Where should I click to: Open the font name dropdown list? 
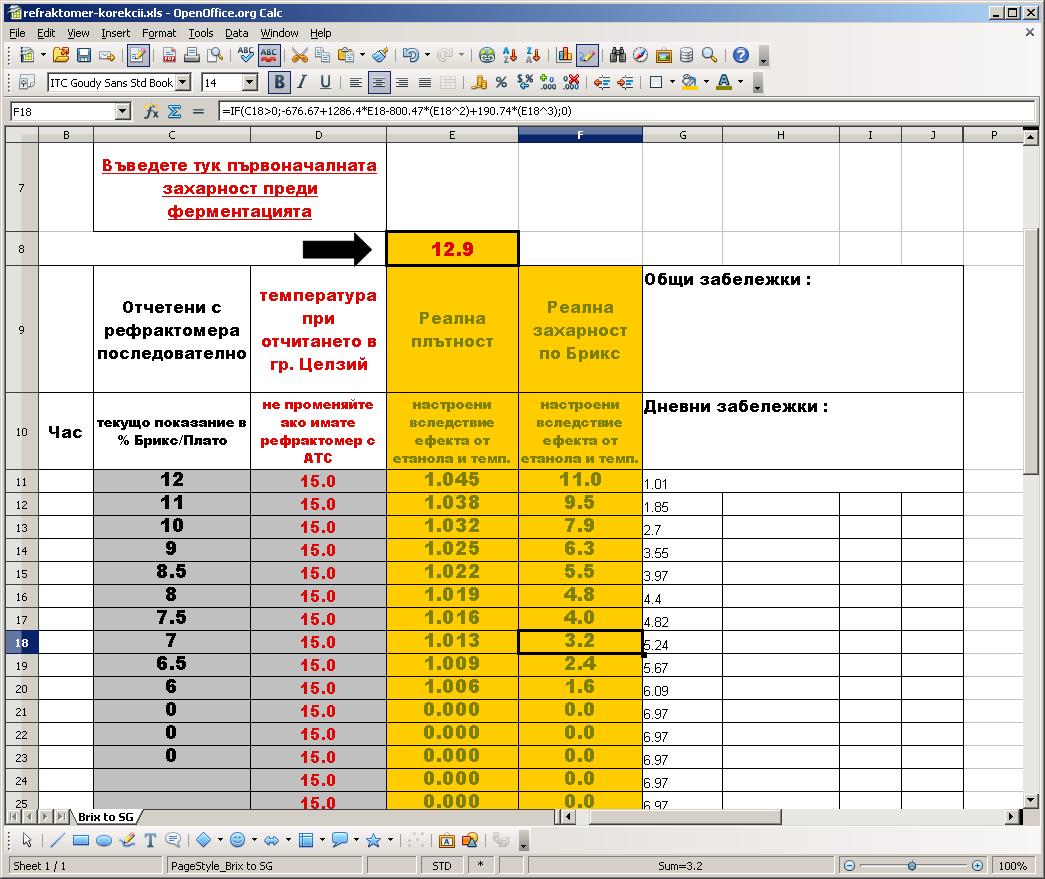[183, 83]
